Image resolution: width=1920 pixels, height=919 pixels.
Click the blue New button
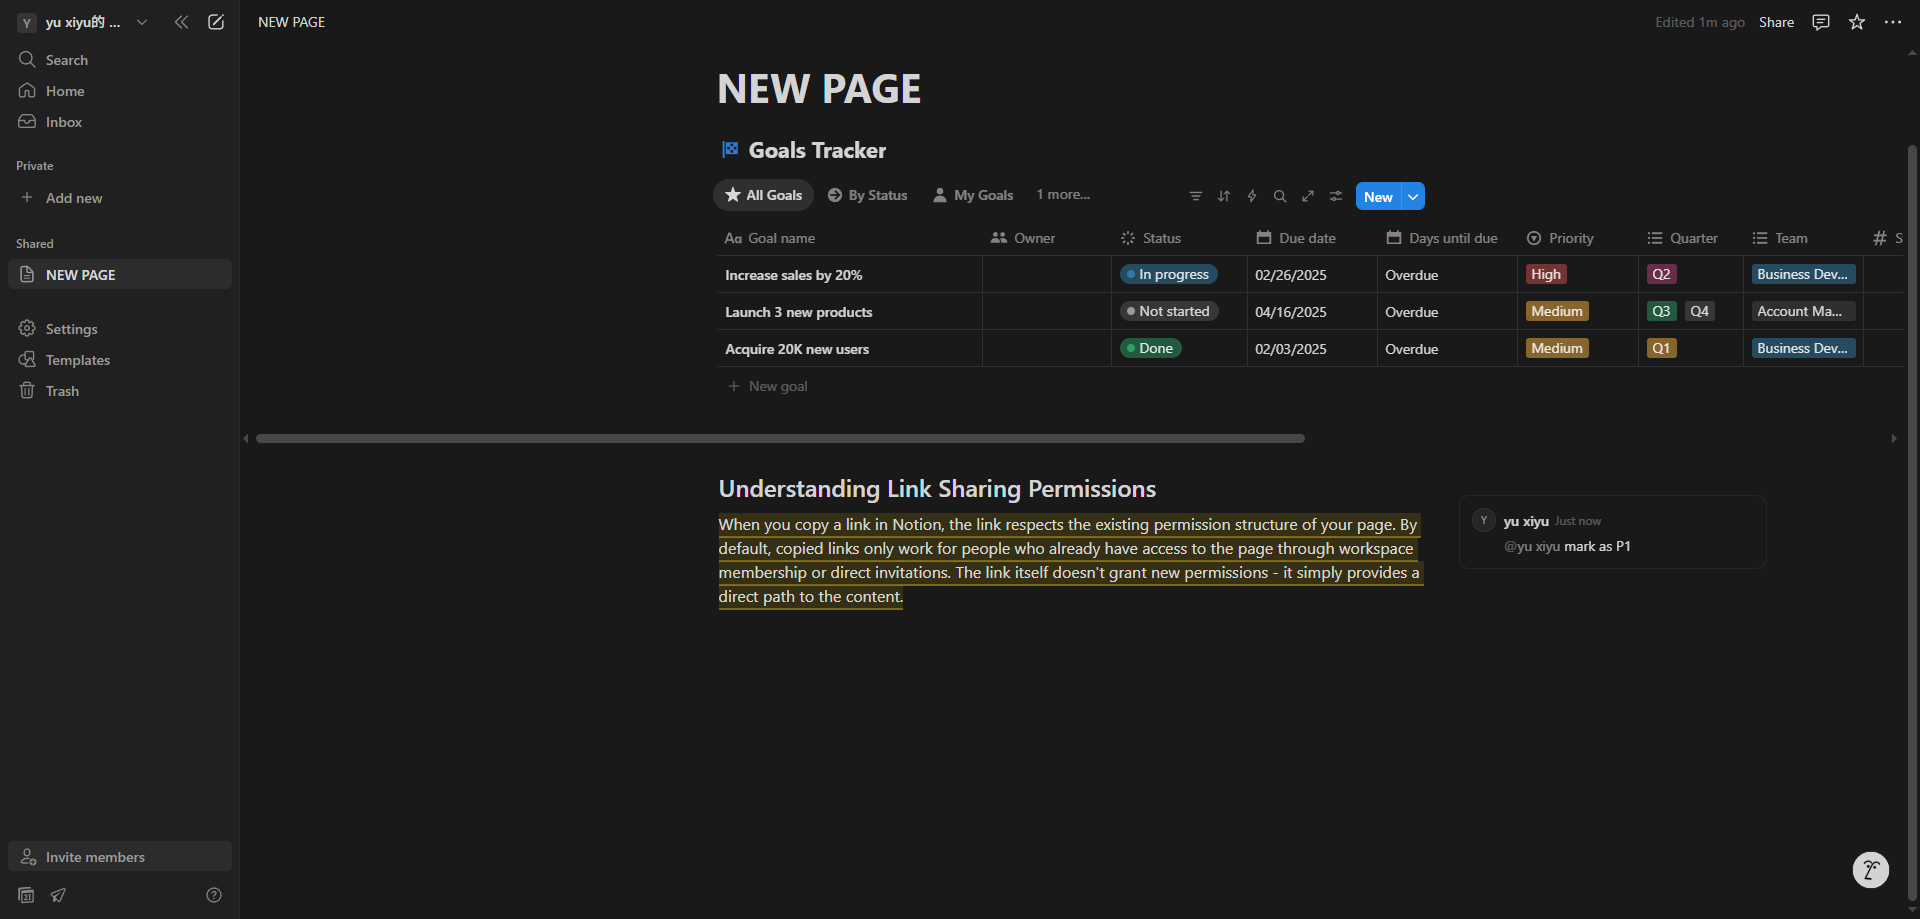(1378, 196)
